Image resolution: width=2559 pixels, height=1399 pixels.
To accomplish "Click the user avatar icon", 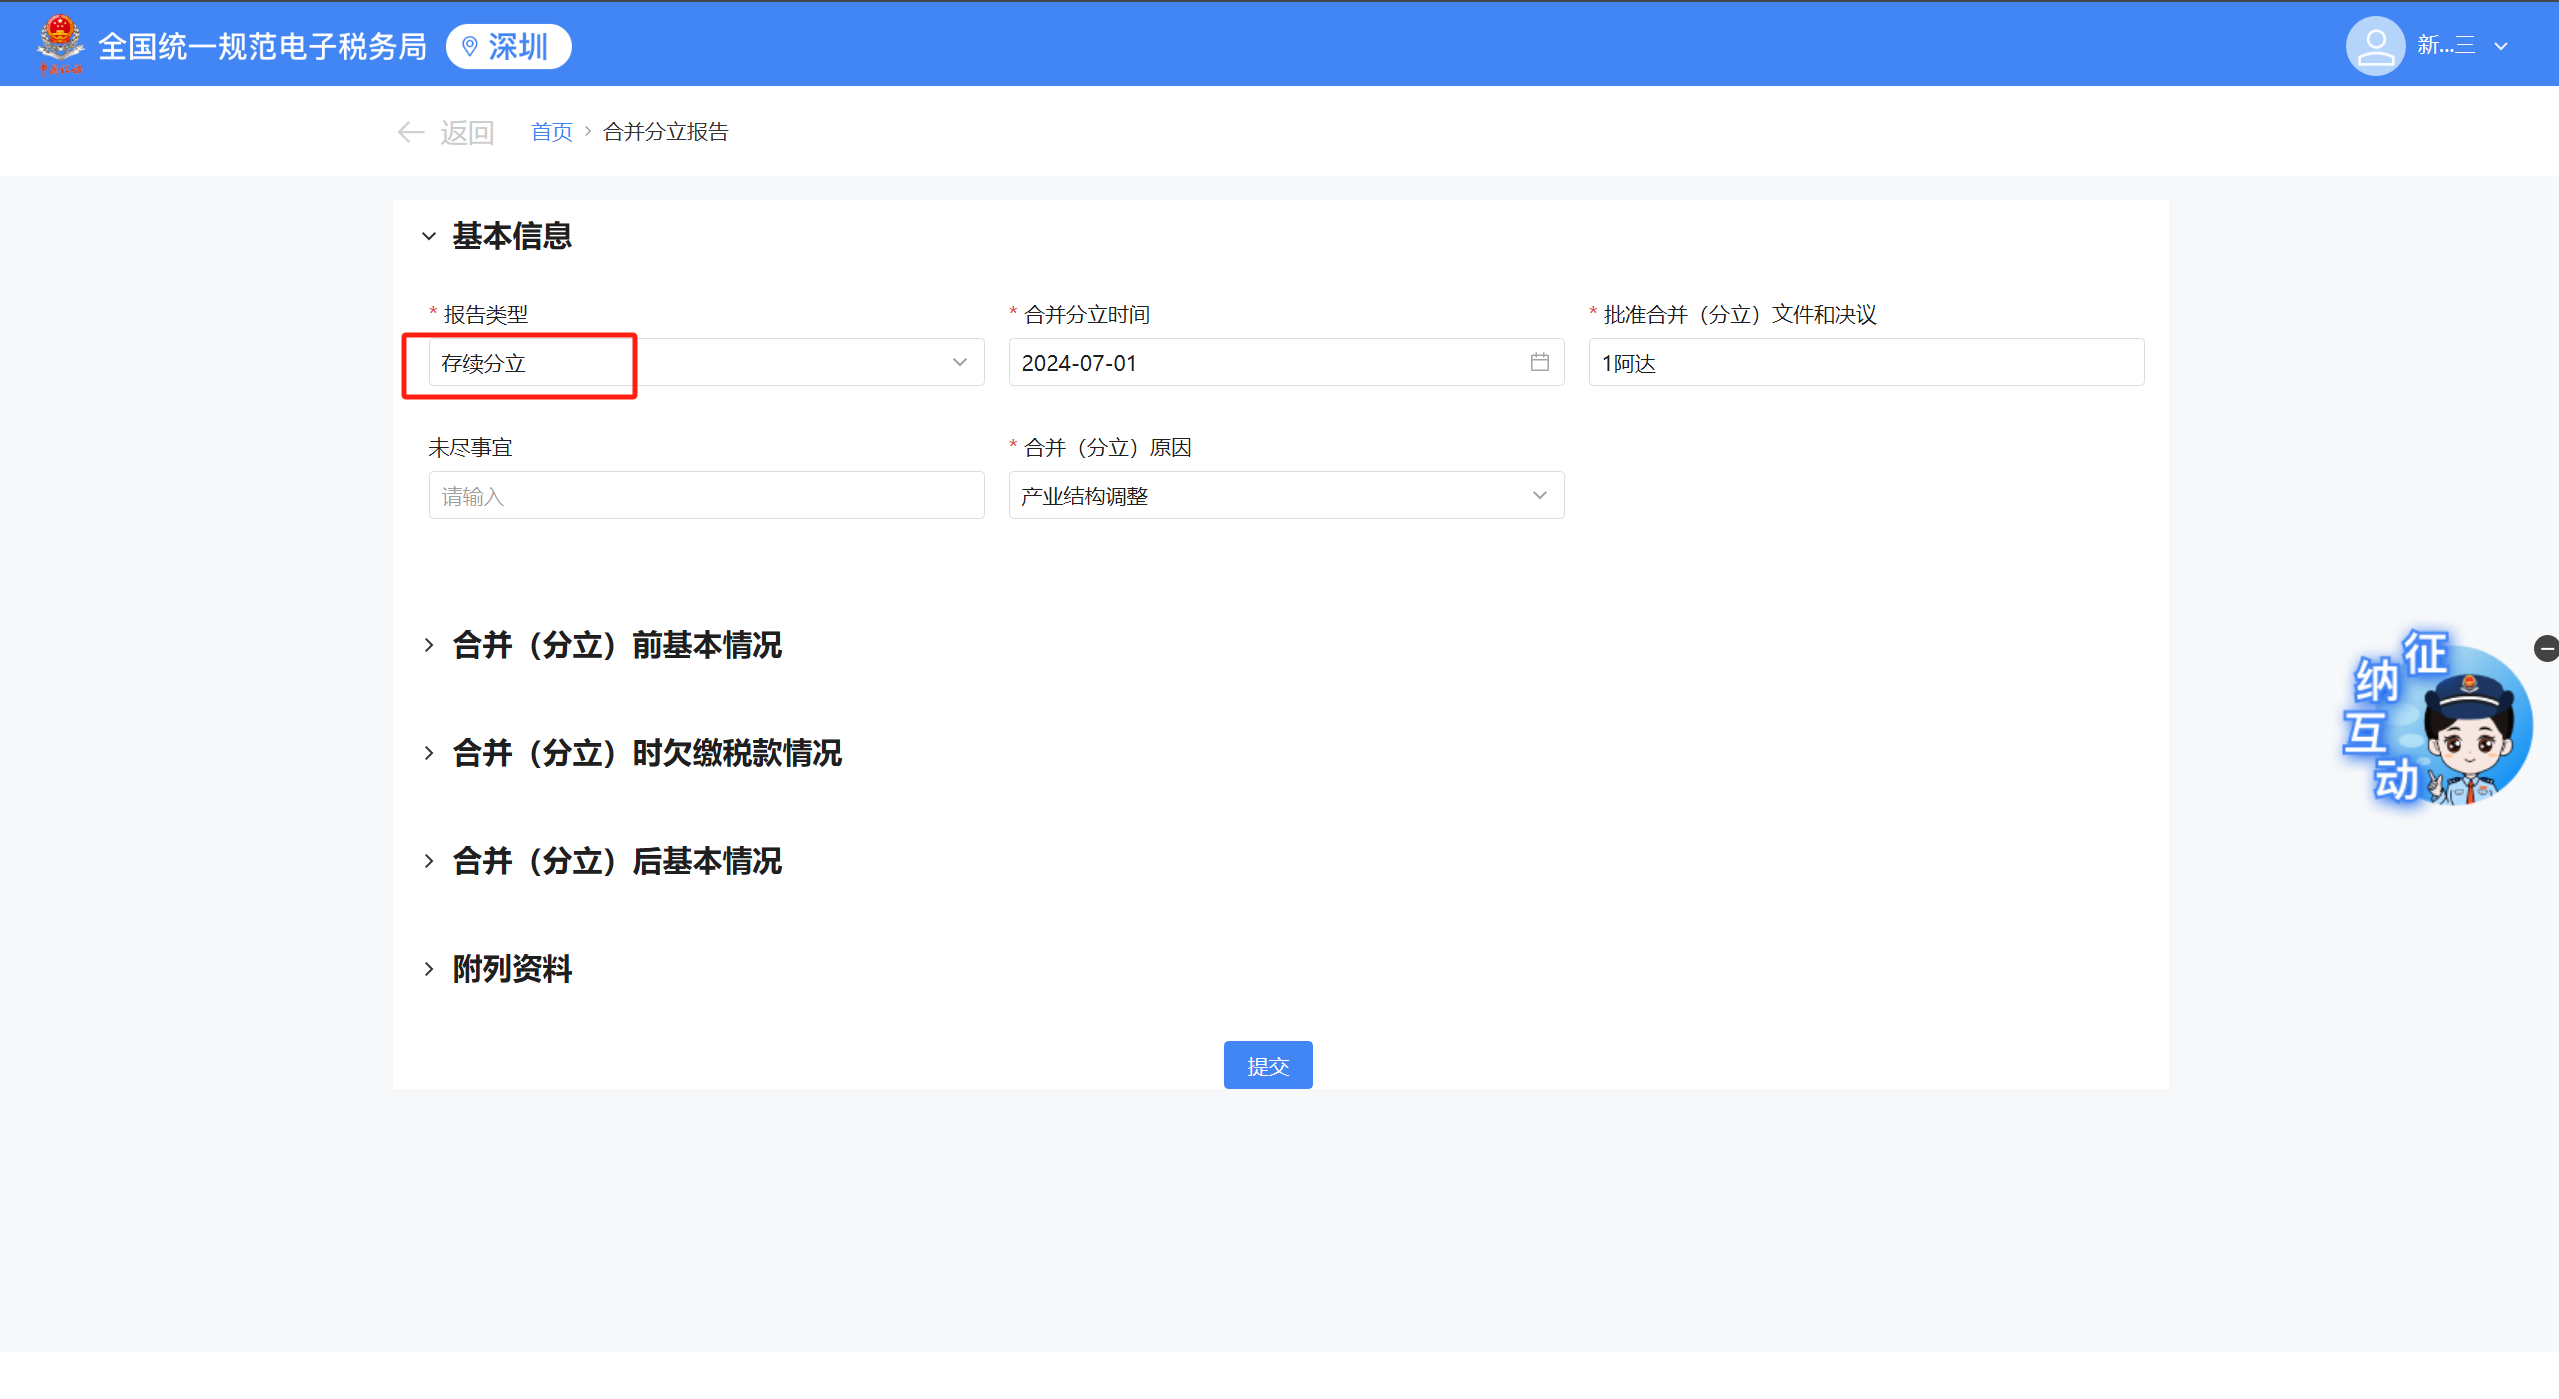I will point(2375,45).
